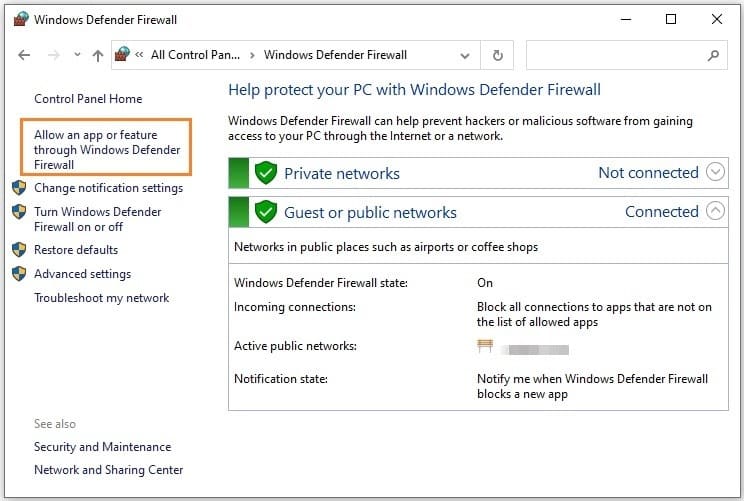Screen dimensions: 744x501
Task: Collapse the Guest or public networks chevron
Action: 715,211
